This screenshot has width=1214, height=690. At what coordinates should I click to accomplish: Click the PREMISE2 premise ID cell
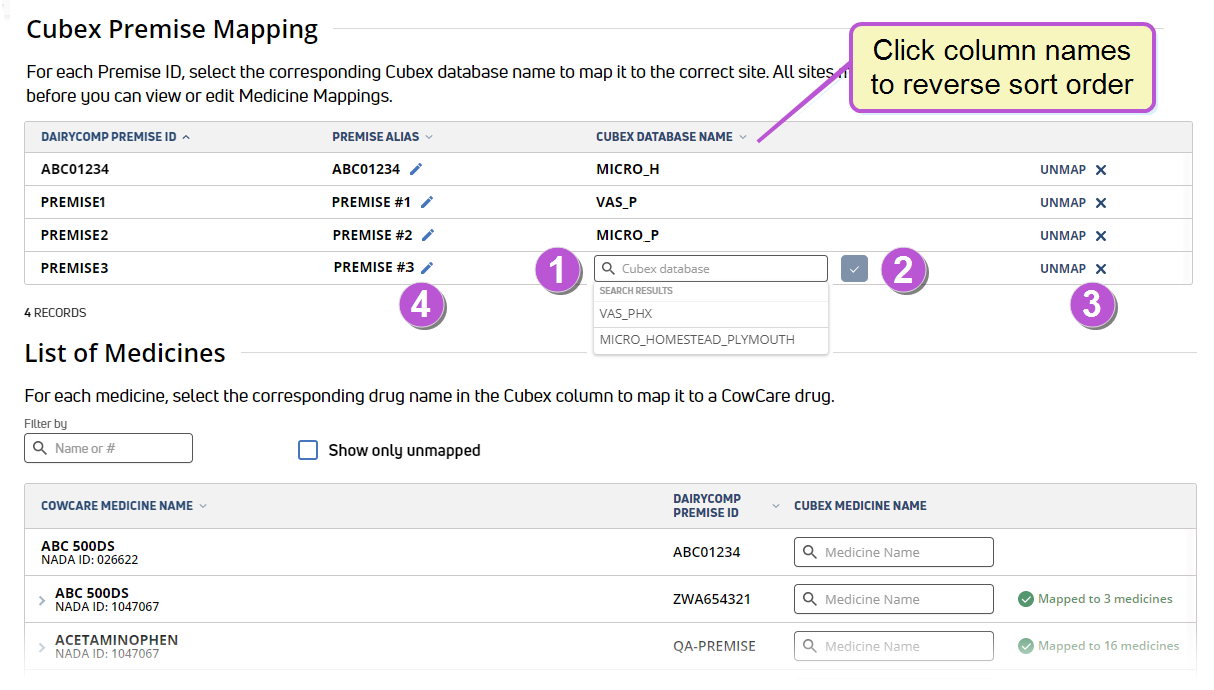(x=74, y=235)
